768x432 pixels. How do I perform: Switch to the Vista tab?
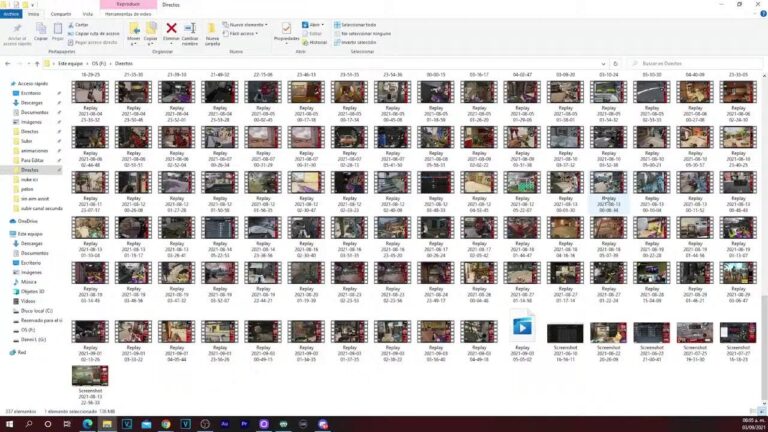(88, 14)
